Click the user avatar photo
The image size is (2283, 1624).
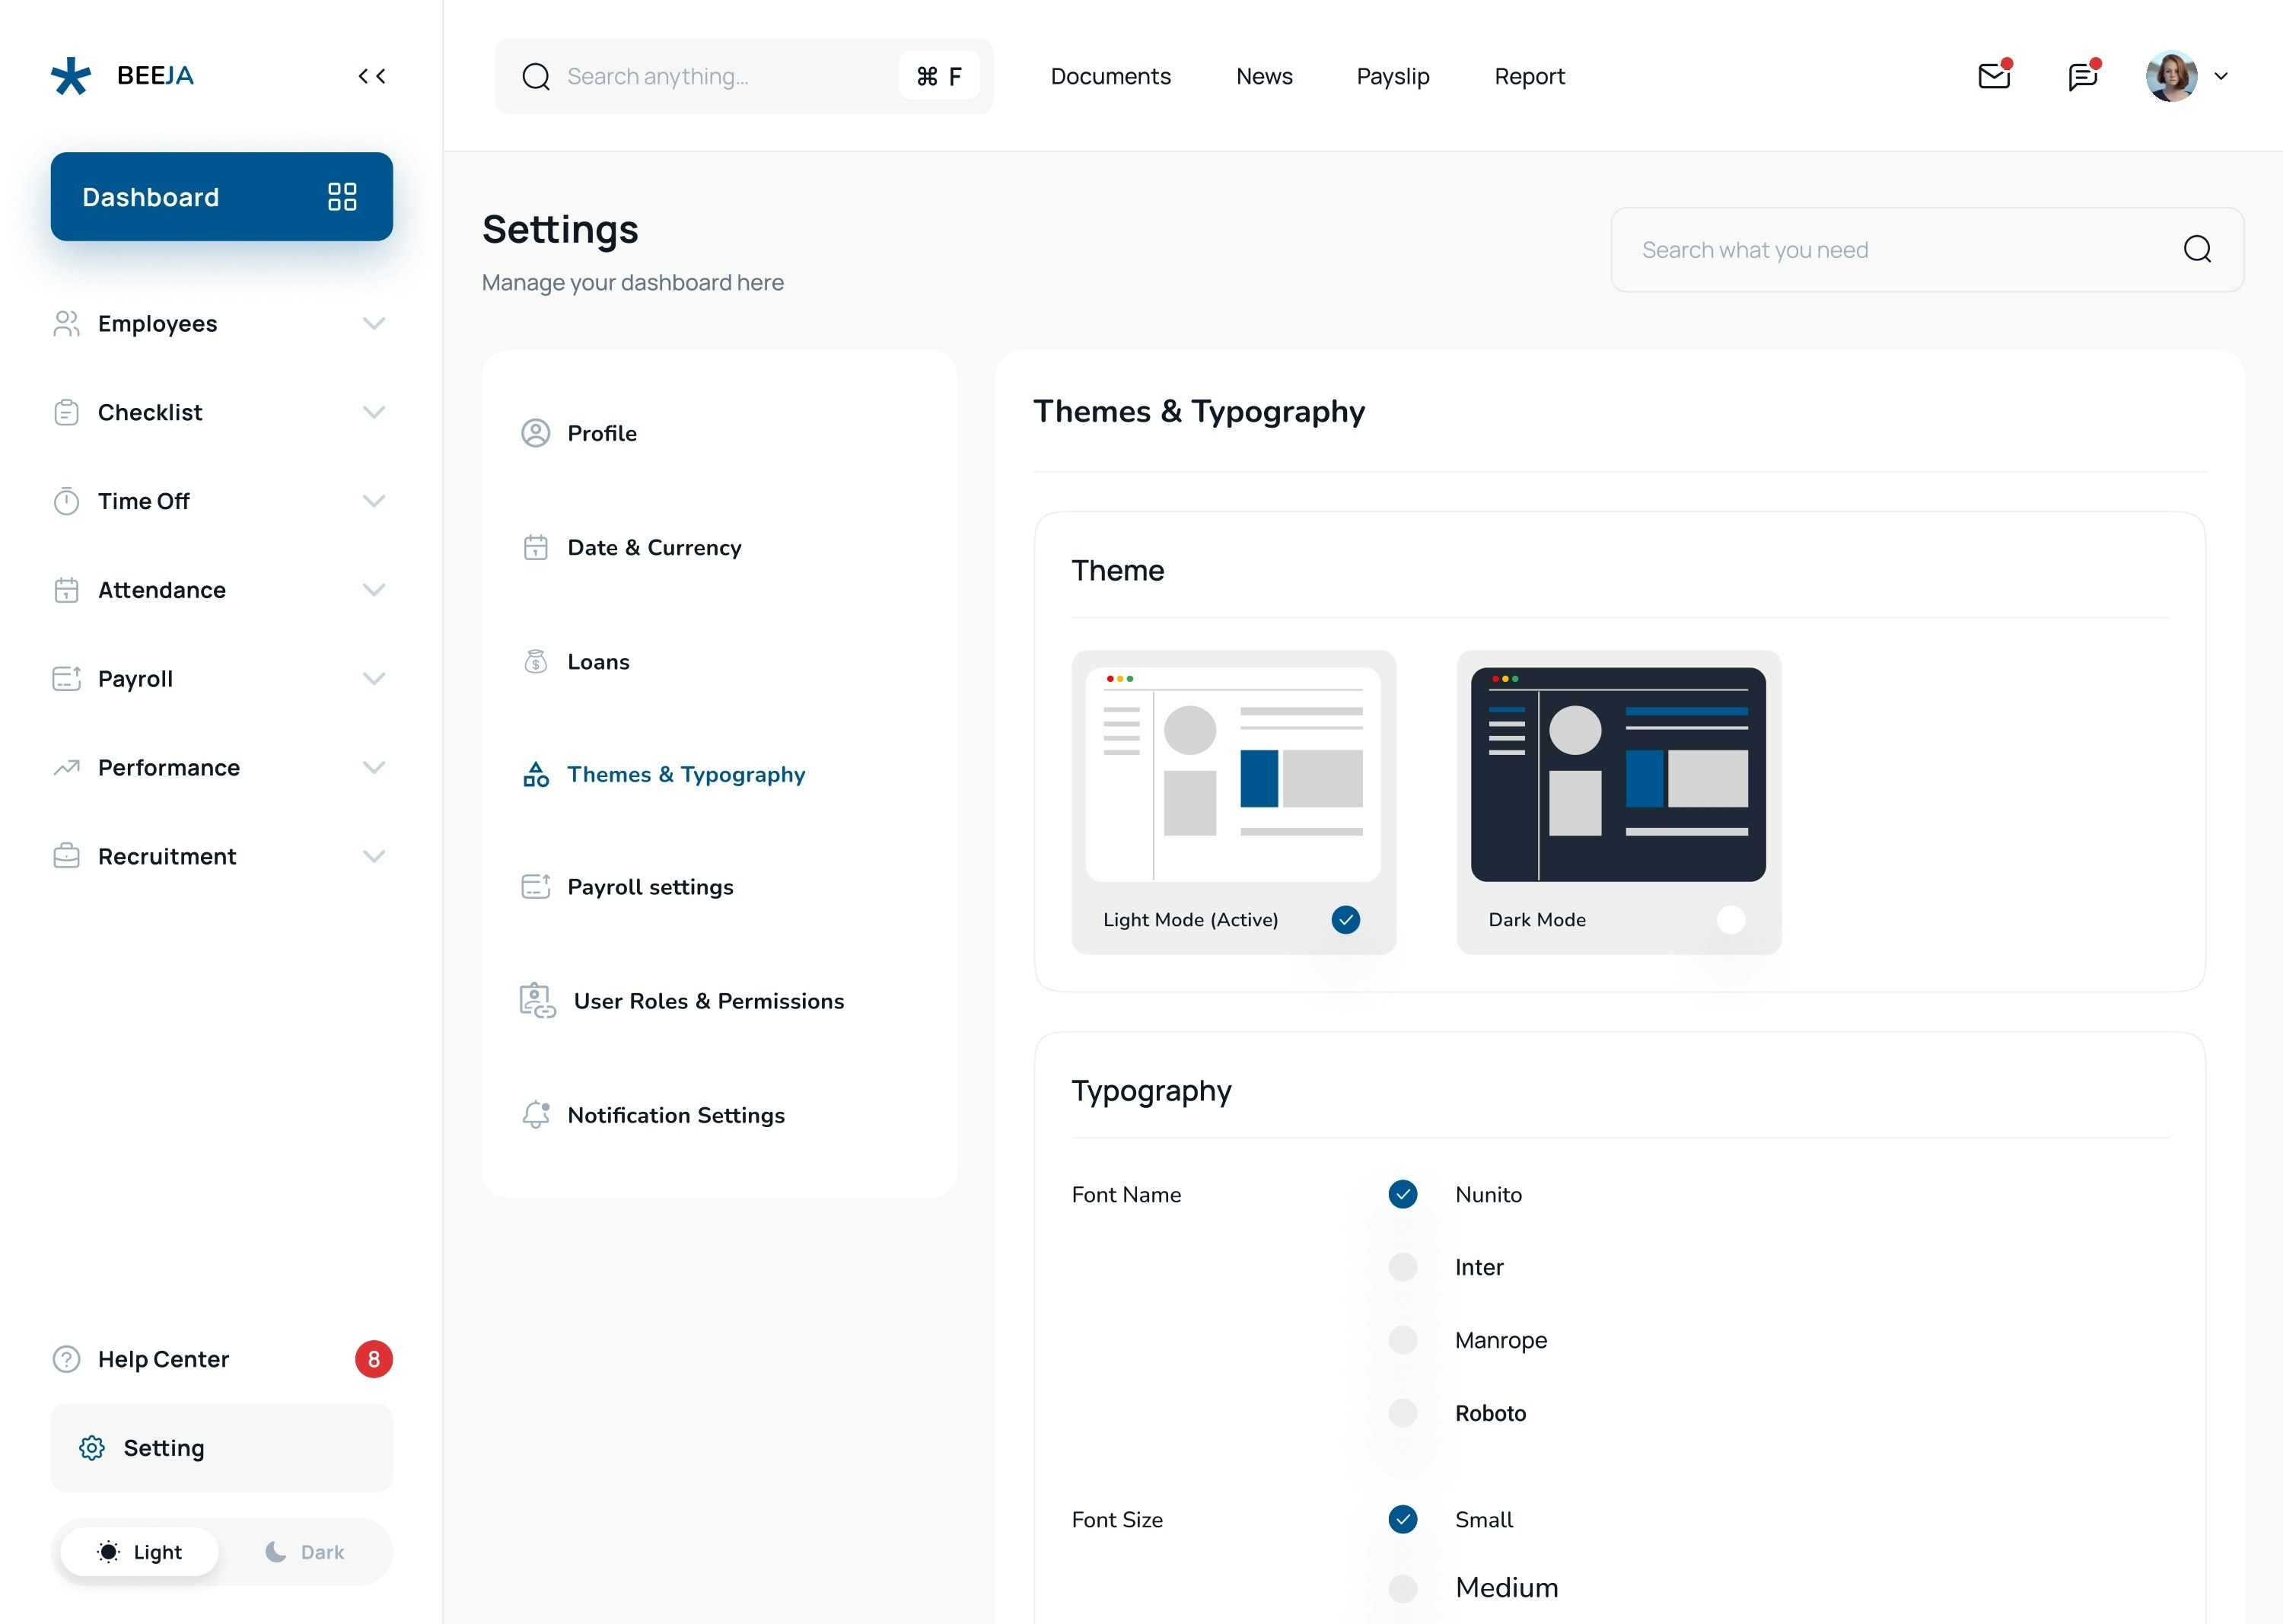click(2171, 76)
